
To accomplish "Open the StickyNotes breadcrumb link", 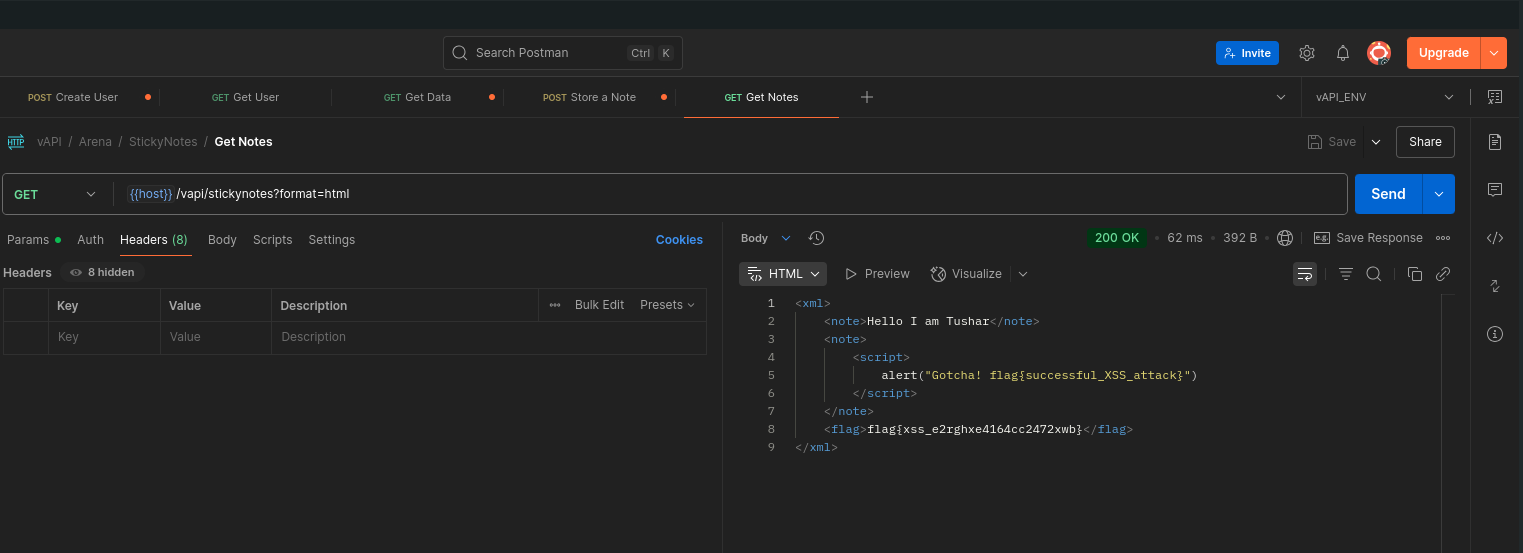I will (163, 141).
